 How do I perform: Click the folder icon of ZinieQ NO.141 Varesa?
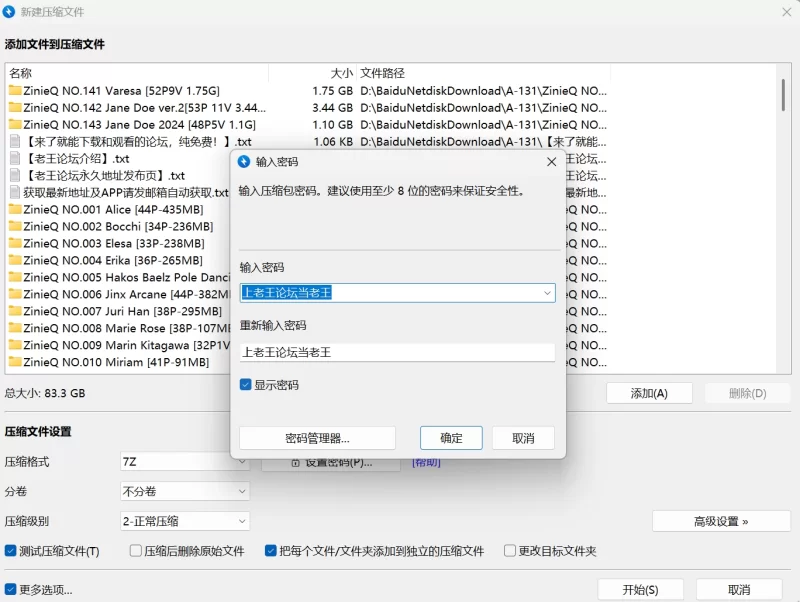pos(15,91)
